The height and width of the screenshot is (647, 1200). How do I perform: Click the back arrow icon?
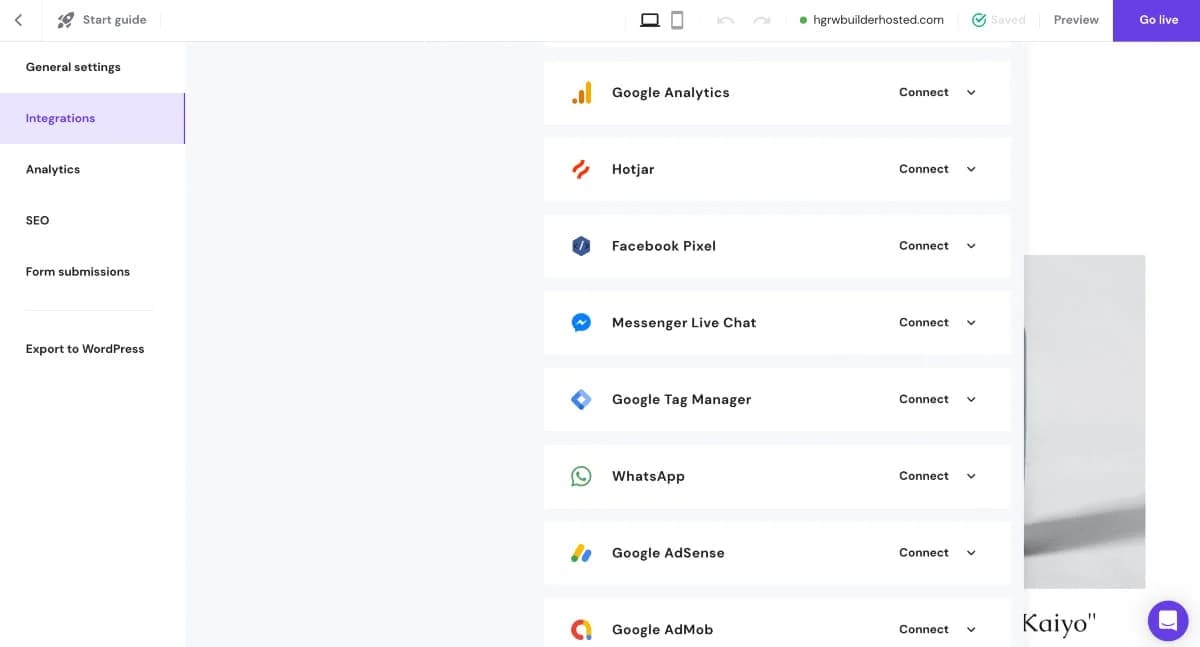[x=18, y=20]
